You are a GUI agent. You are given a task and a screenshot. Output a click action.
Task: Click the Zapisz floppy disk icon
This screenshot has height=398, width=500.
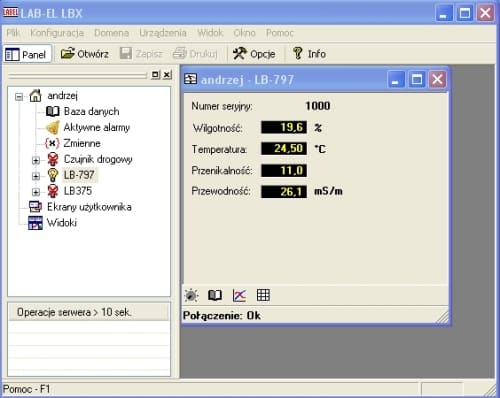coord(126,54)
